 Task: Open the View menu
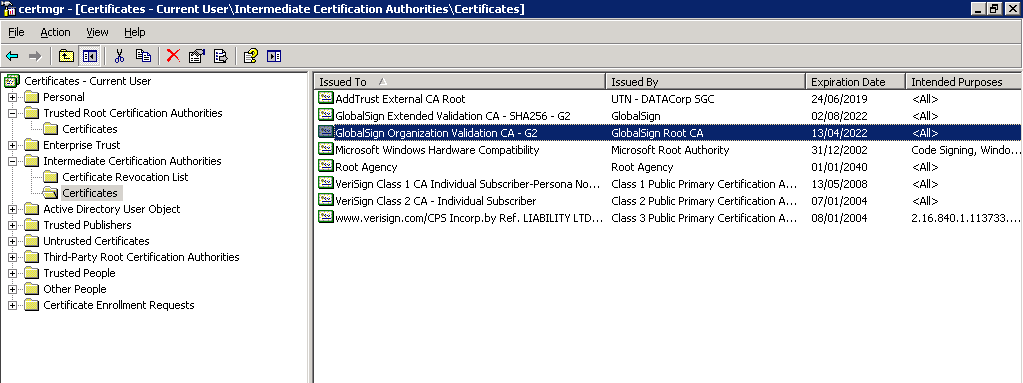click(97, 32)
